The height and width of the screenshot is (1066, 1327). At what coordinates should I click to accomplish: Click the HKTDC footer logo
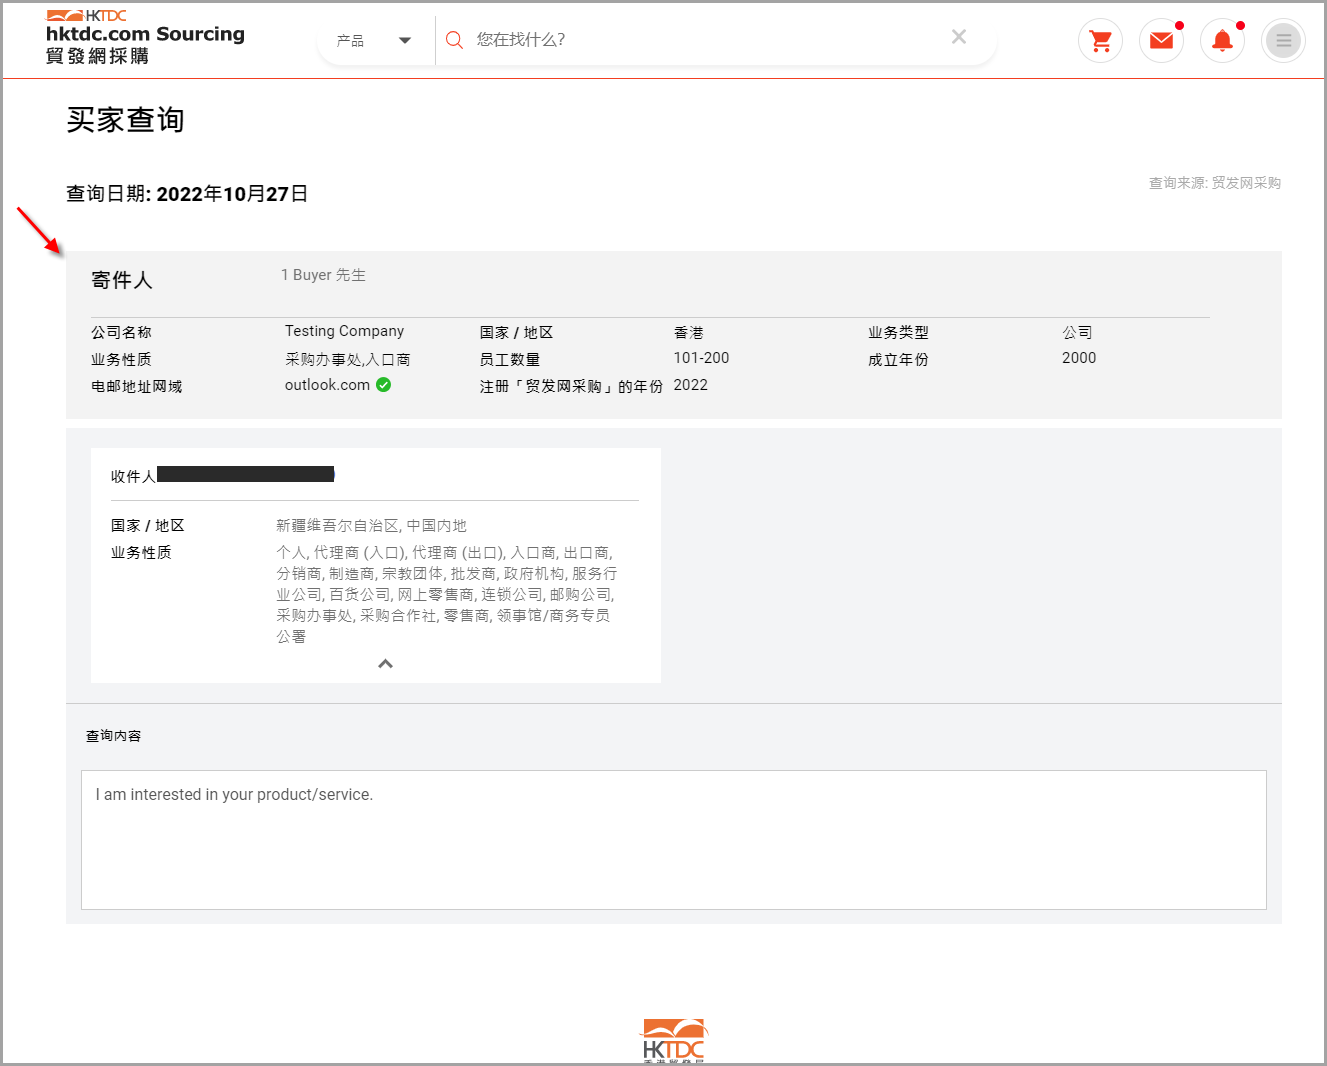pos(673,1041)
